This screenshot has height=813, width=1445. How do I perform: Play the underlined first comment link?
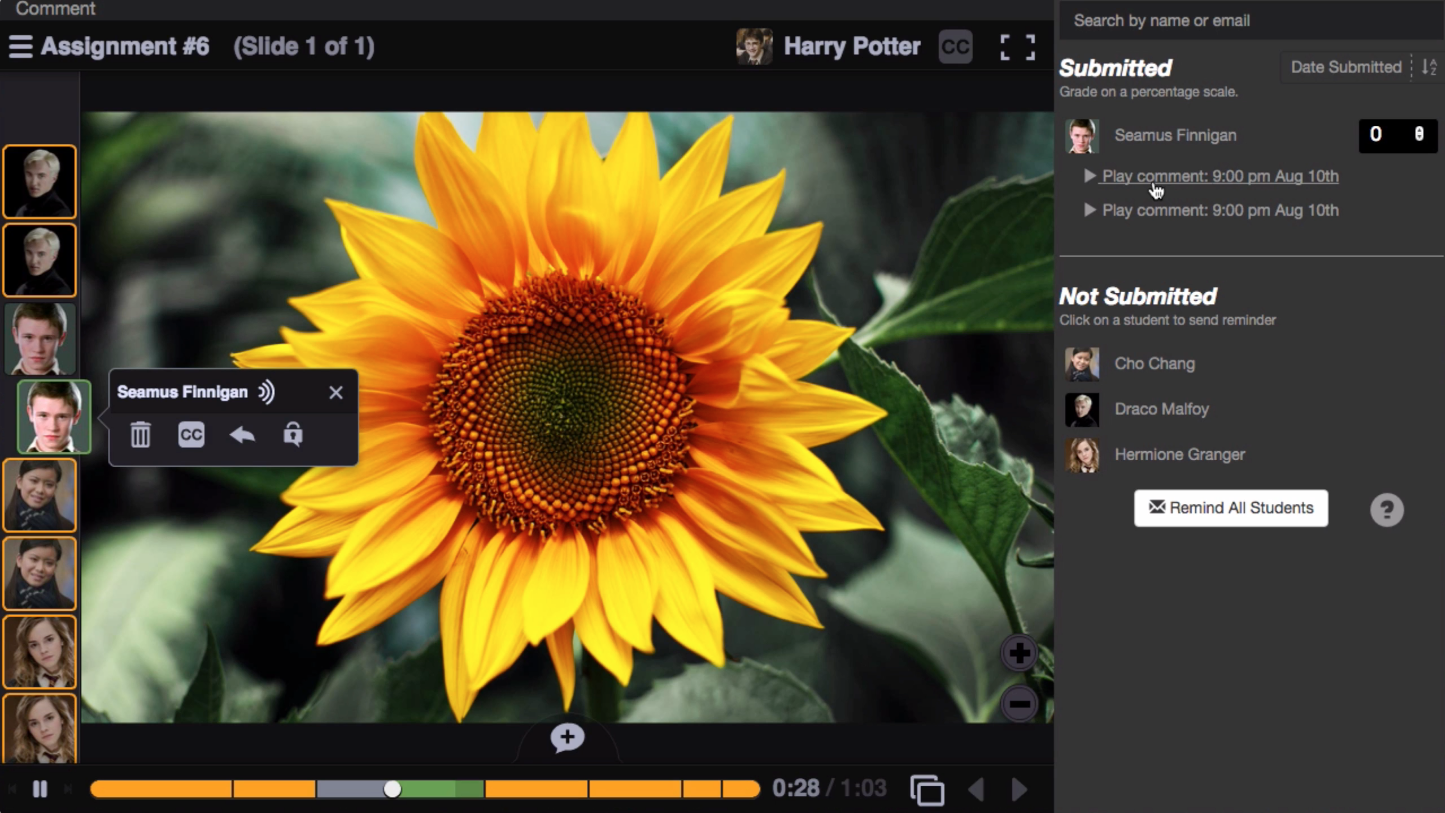pos(1220,176)
